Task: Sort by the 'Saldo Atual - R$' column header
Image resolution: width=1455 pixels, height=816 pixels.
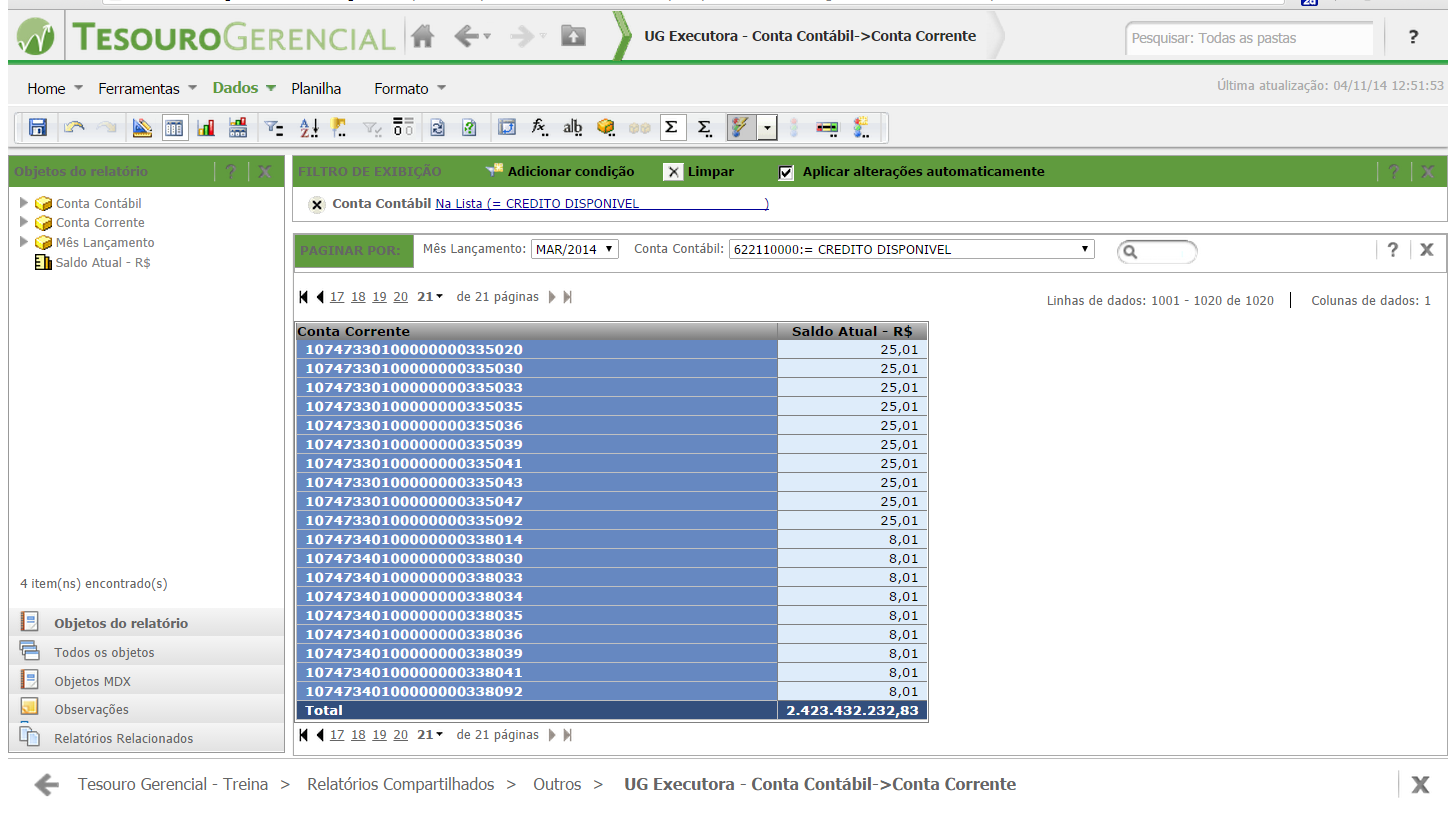Action: coord(852,331)
